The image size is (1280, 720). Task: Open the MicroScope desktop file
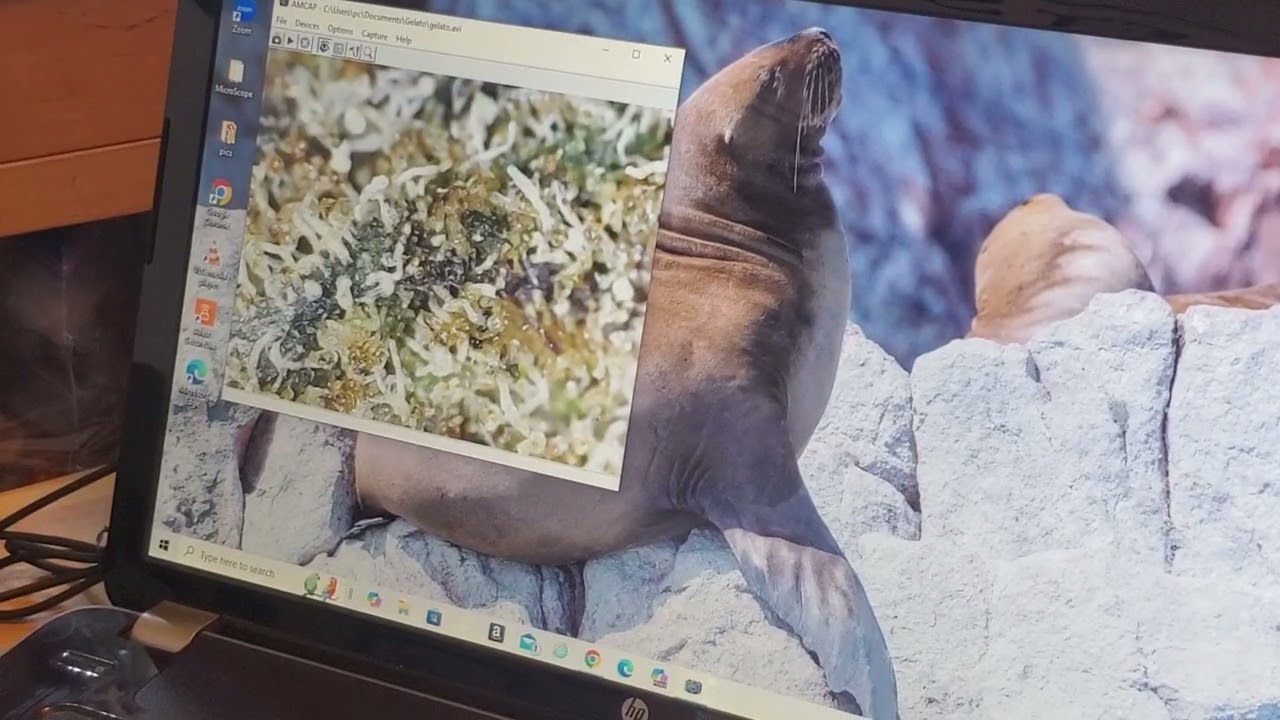click(235, 78)
